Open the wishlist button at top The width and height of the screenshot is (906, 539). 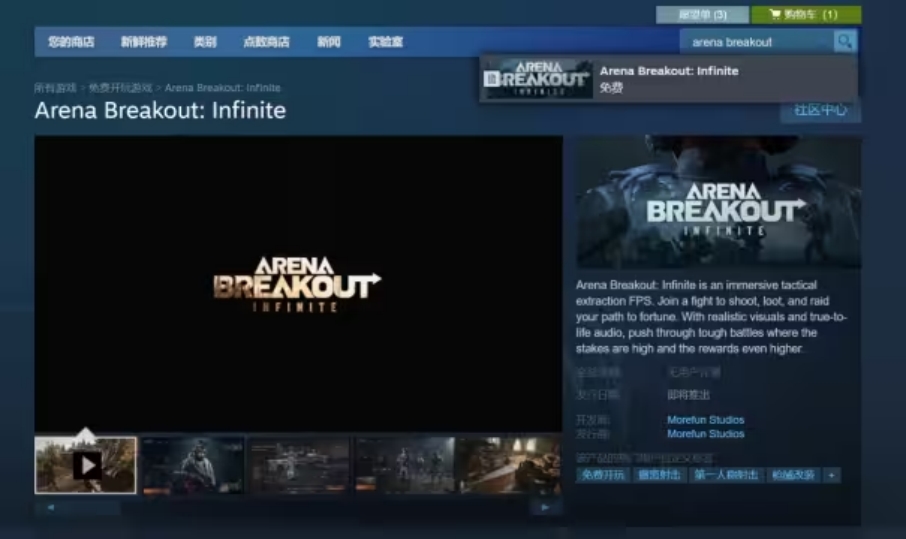coord(702,15)
